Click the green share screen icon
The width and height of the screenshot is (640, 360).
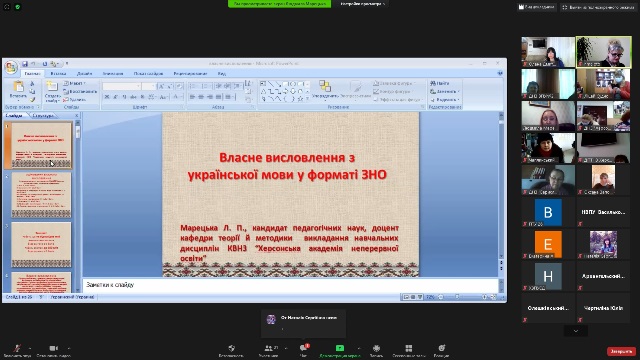click(340, 348)
